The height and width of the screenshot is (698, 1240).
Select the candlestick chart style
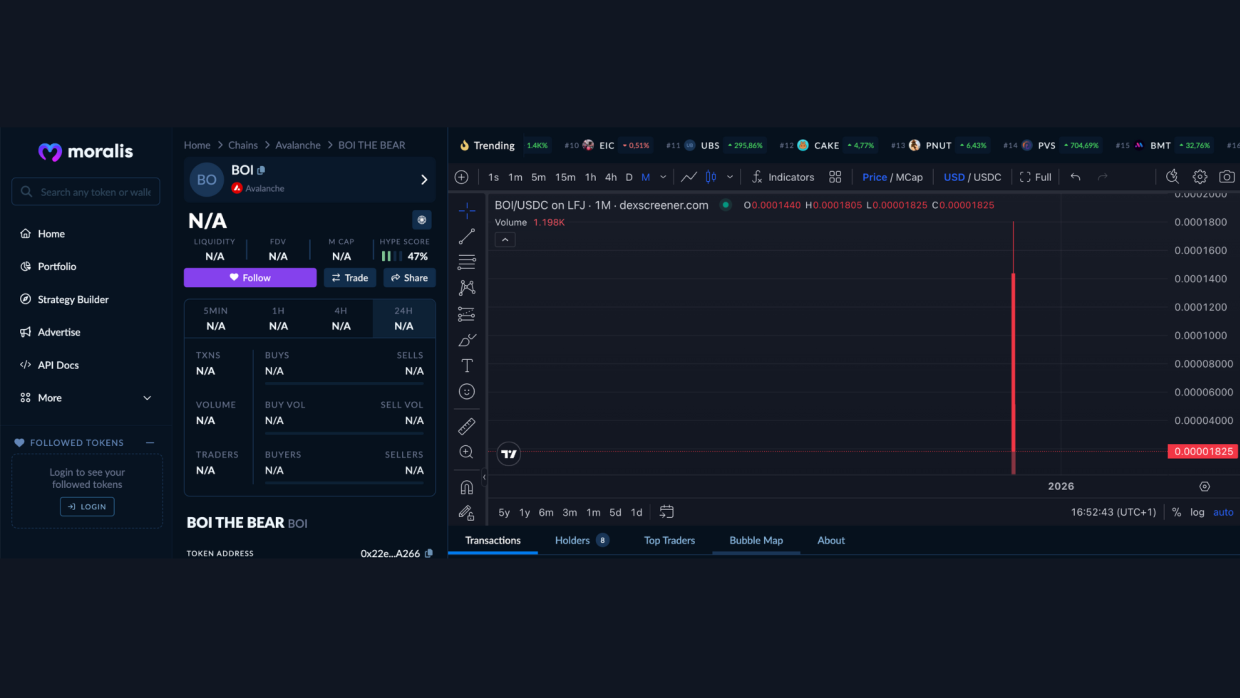click(x=711, y=177)
